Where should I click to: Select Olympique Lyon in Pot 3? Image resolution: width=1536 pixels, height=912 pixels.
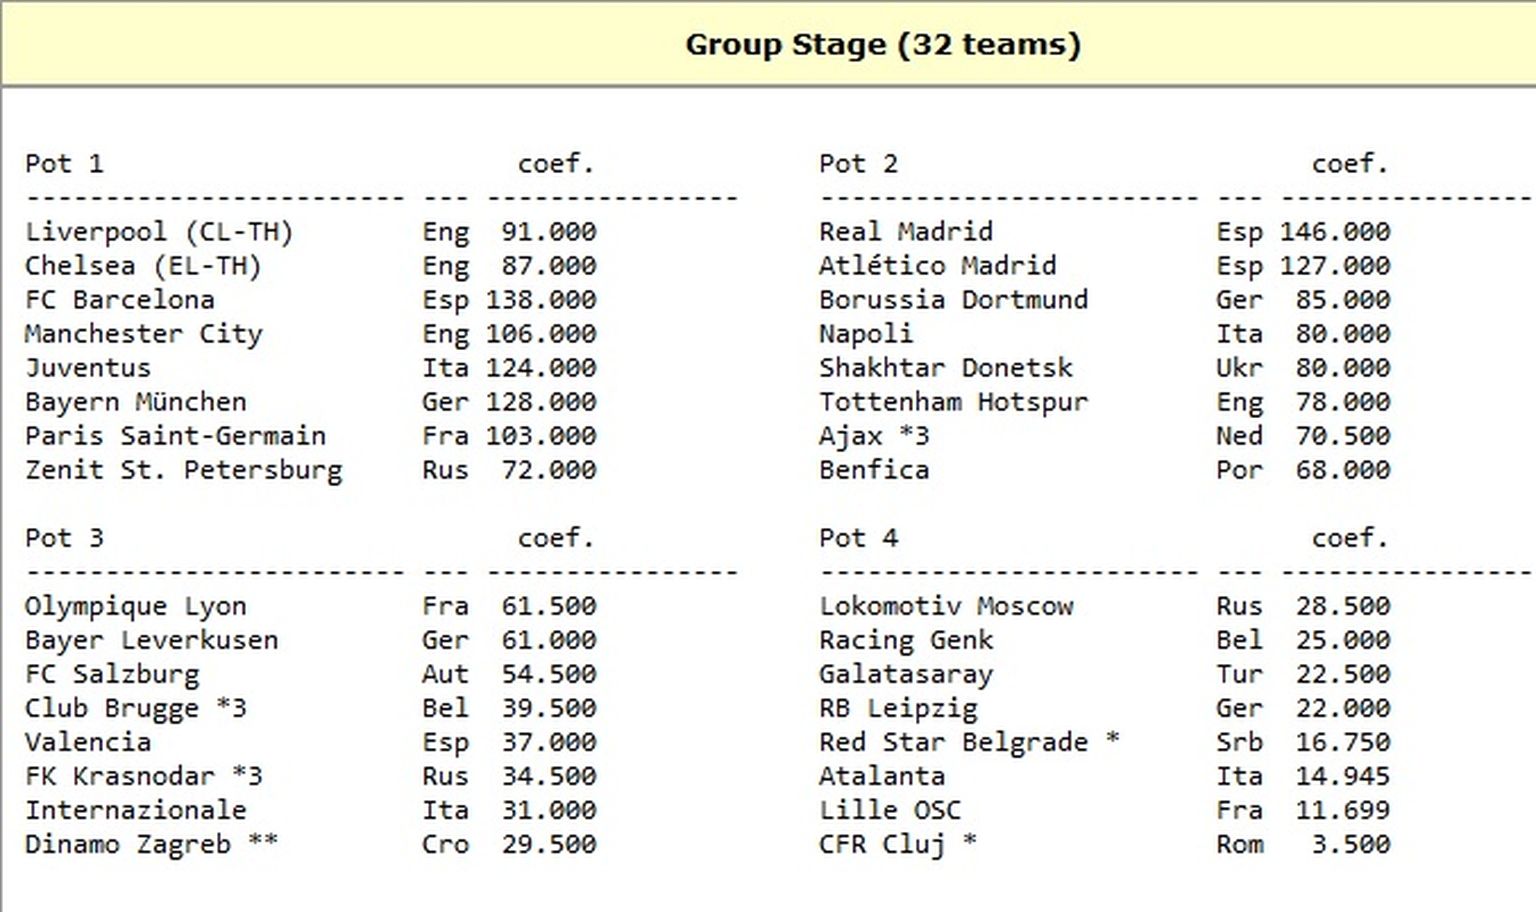coord(135,606)
